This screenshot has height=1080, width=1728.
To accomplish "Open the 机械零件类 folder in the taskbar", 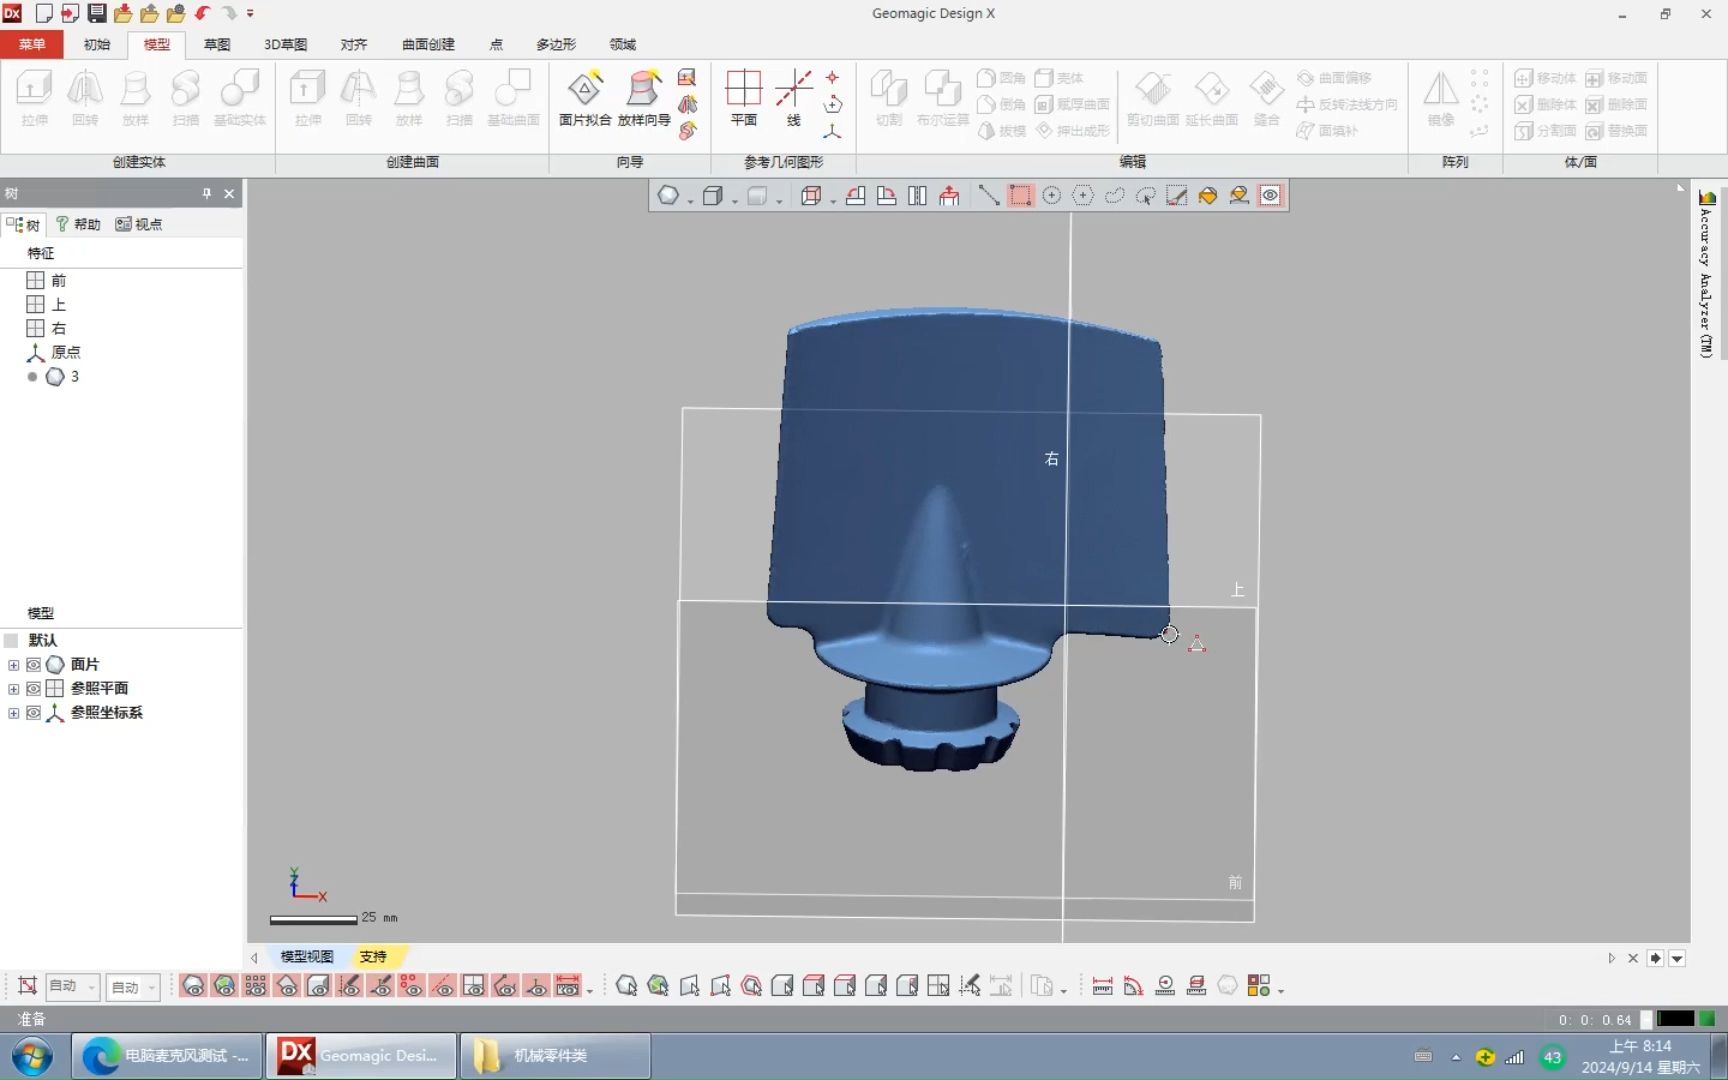I will [x=553, y=1055].
